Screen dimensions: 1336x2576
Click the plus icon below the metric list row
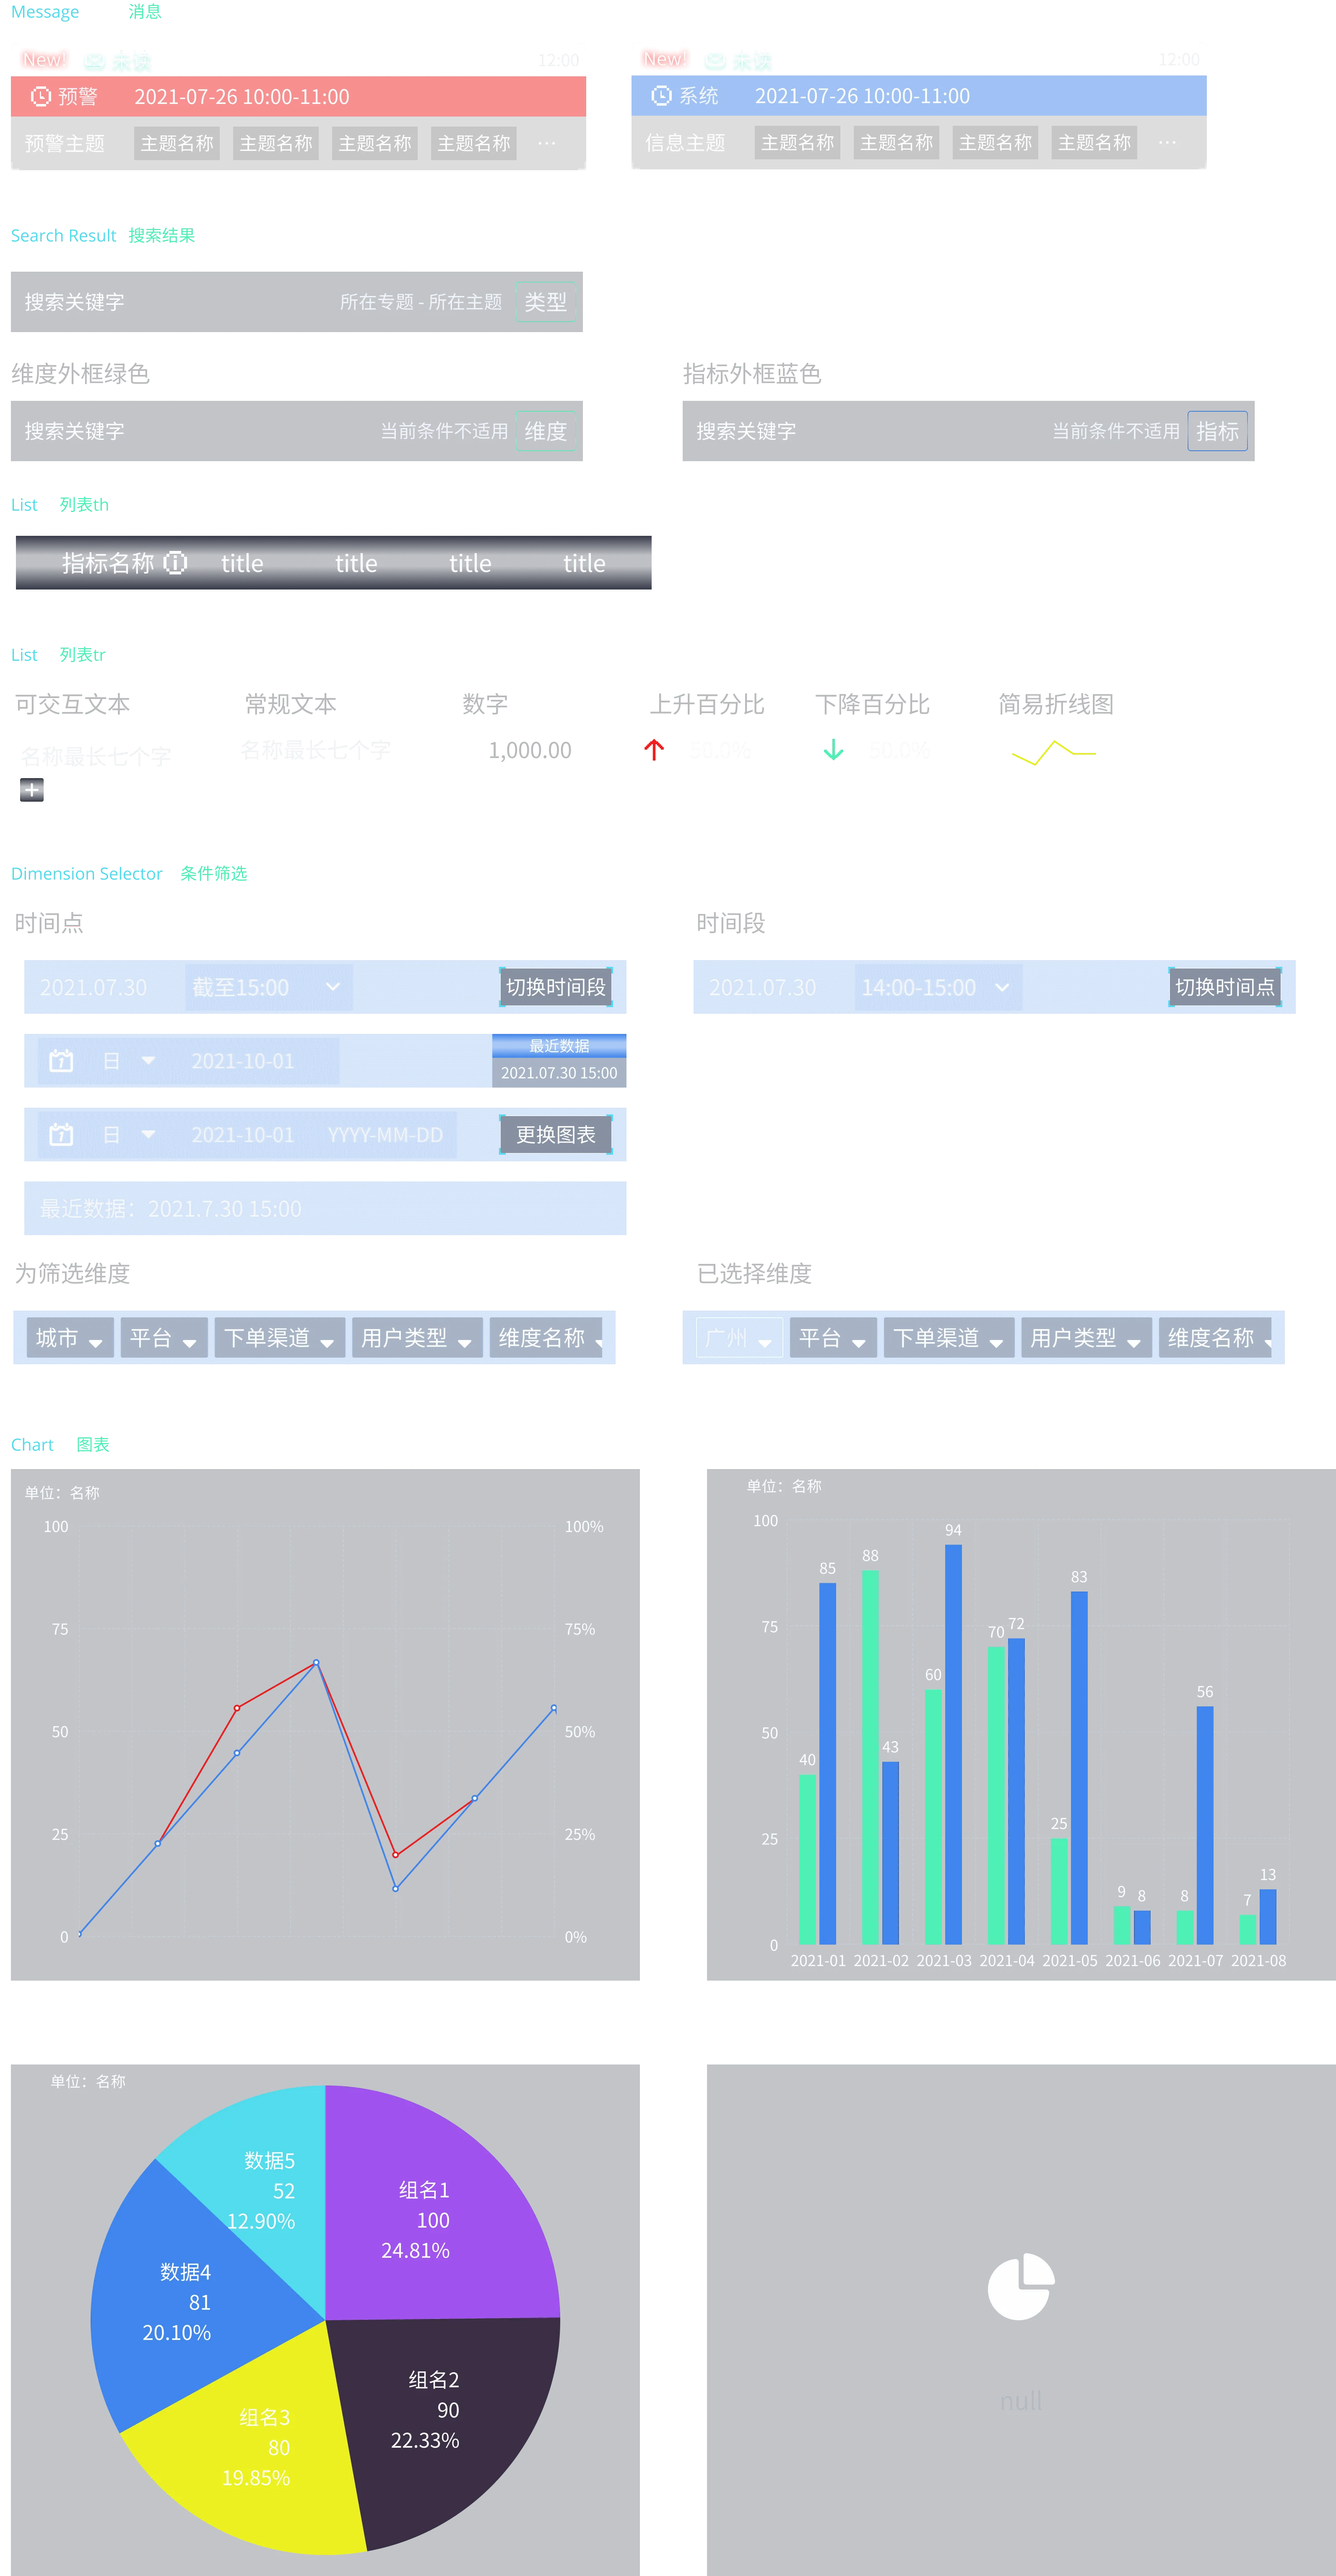(x=32, y=790)
